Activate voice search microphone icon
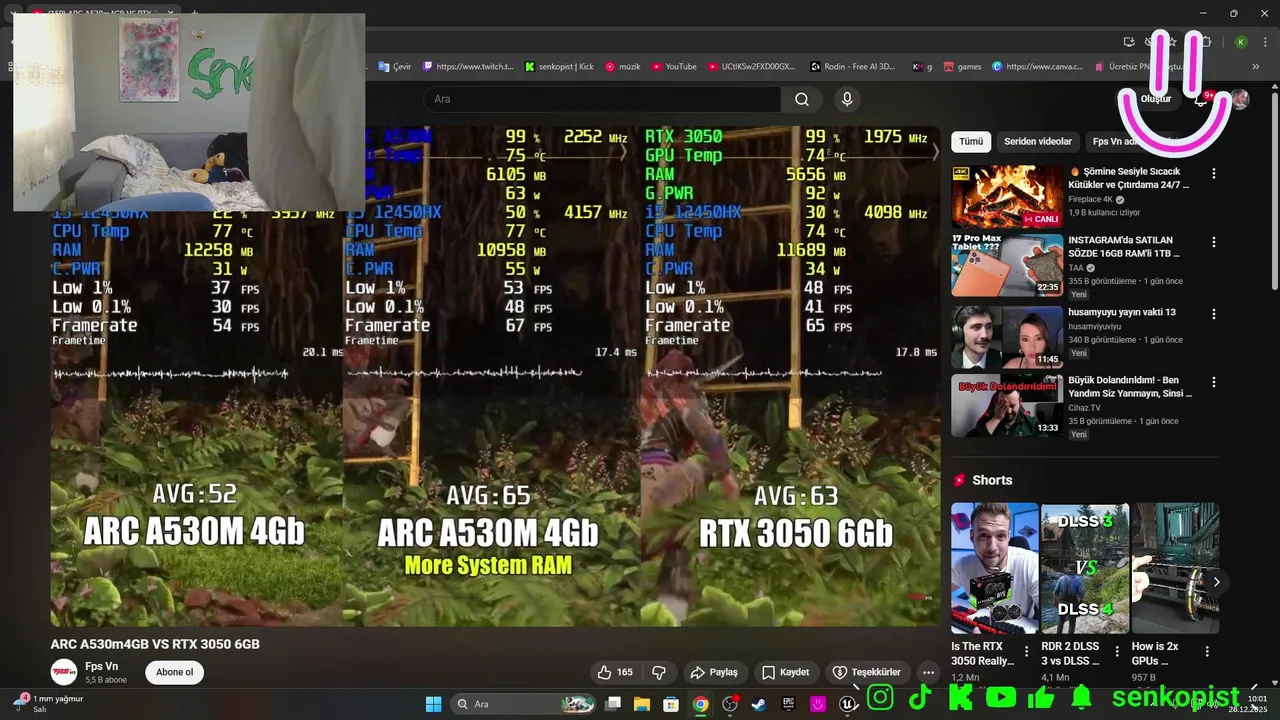1280x720 pixels. (847, 99)
